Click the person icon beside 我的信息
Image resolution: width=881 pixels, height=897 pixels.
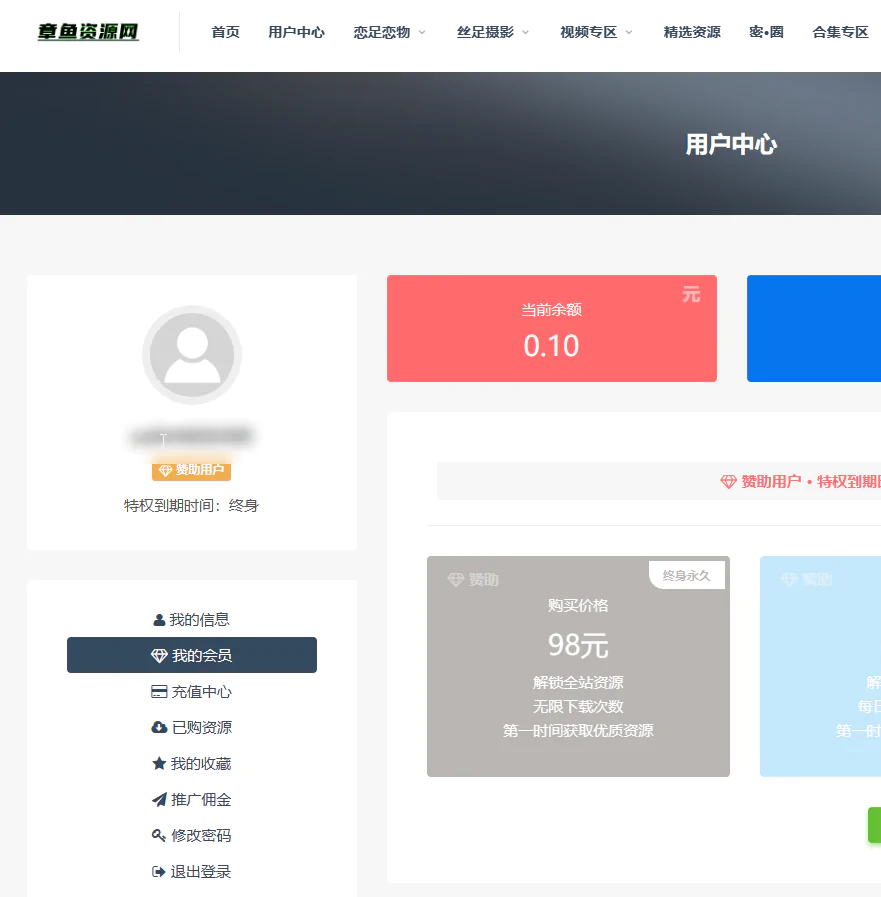click(159, 620)
